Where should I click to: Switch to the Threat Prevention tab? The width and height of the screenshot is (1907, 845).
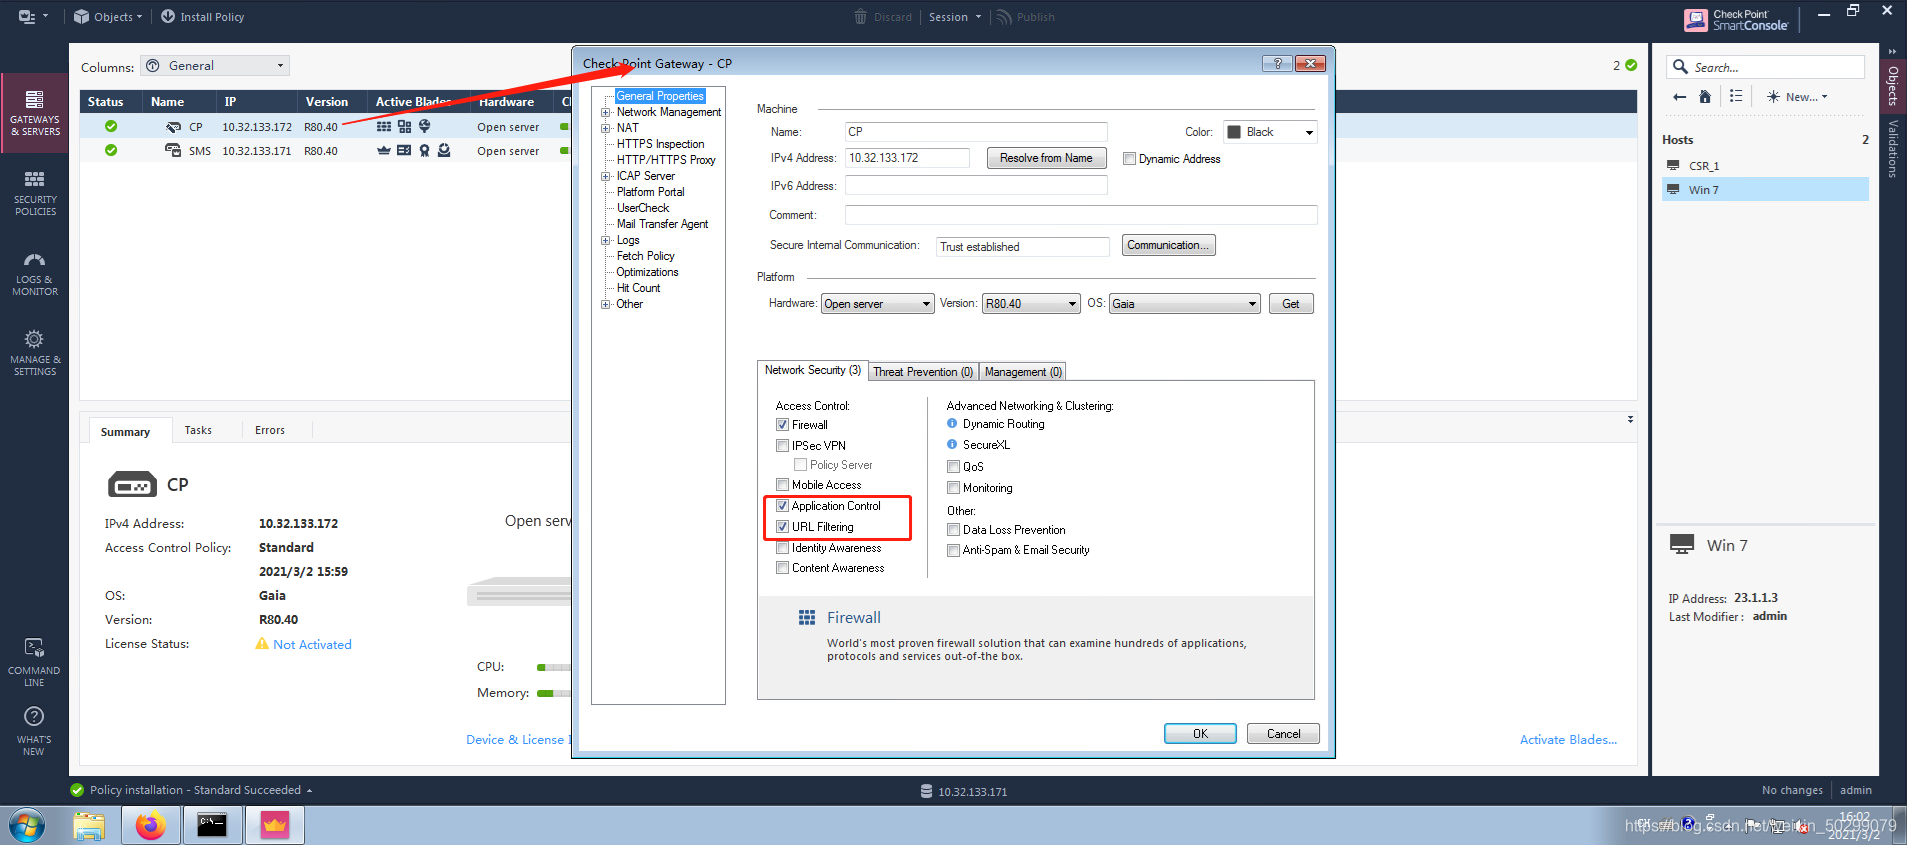click(923, 372)
